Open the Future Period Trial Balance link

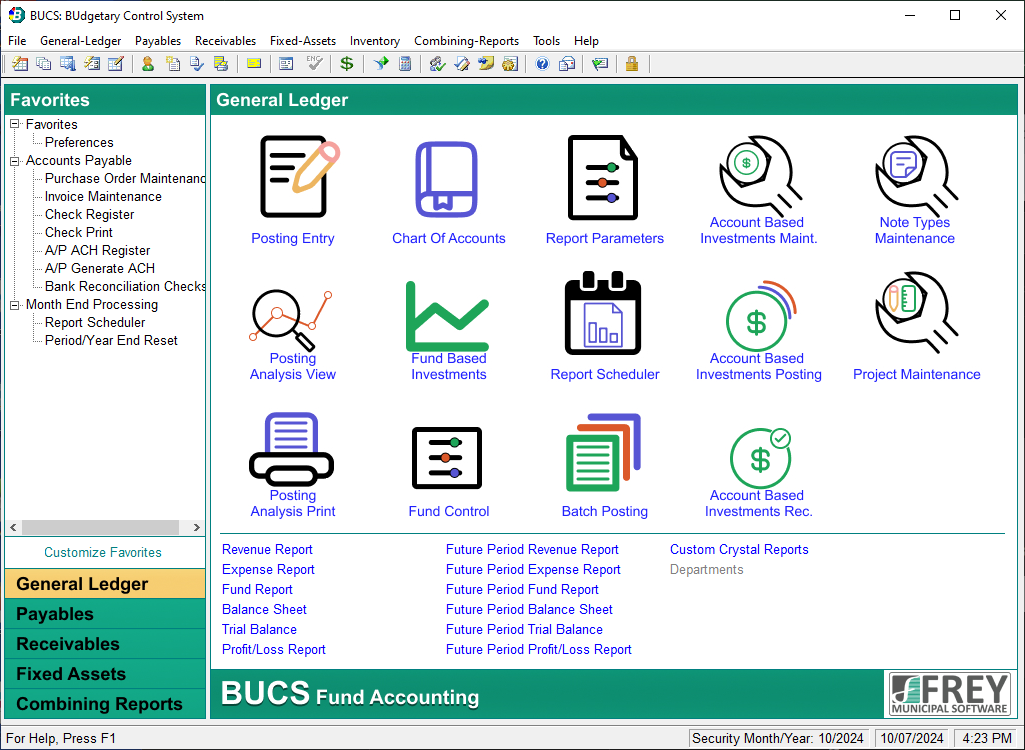(x=524, y=630)
